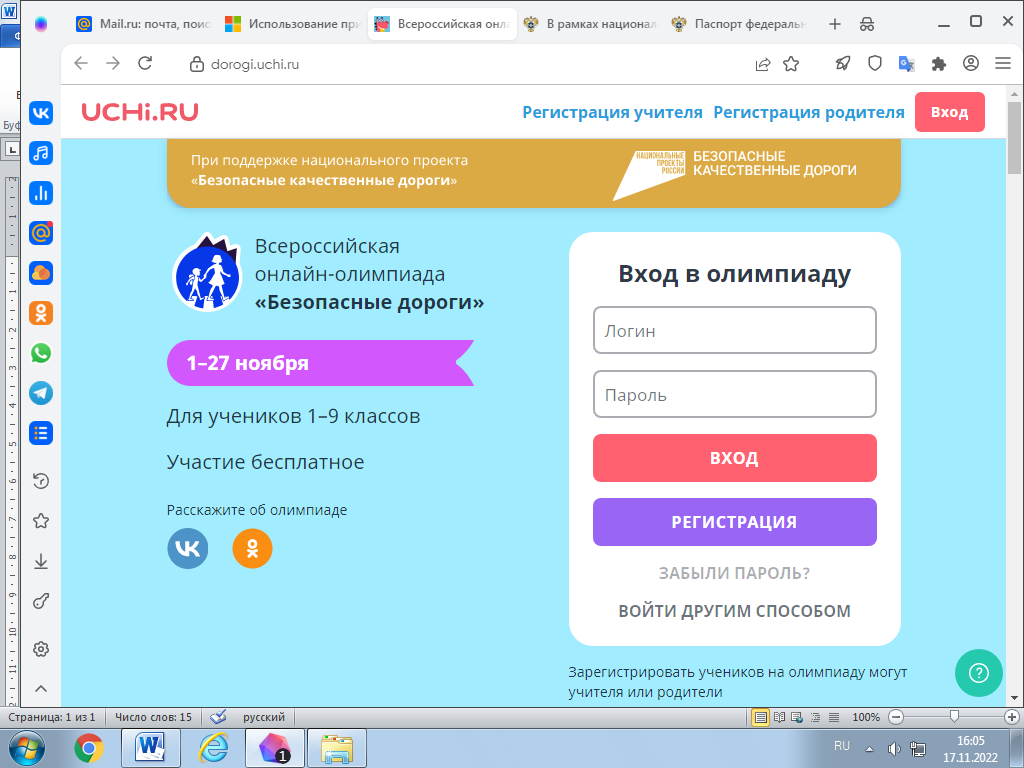This screenshot has width=1024, height=768.
Task: Share this page from the address bar
Action: pyautogui.click(x=763, y=64)
